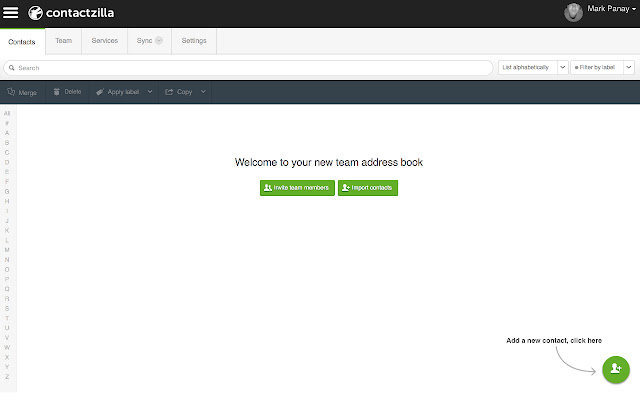Expand the Filter by label chevron
640x400 pixels.
point(629,67)
